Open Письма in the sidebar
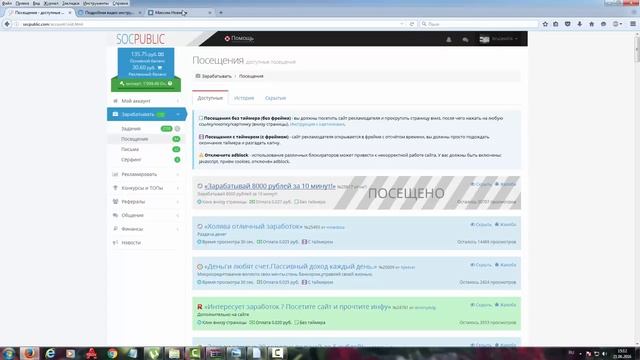640x360 pixels. [x=130, y=149]
